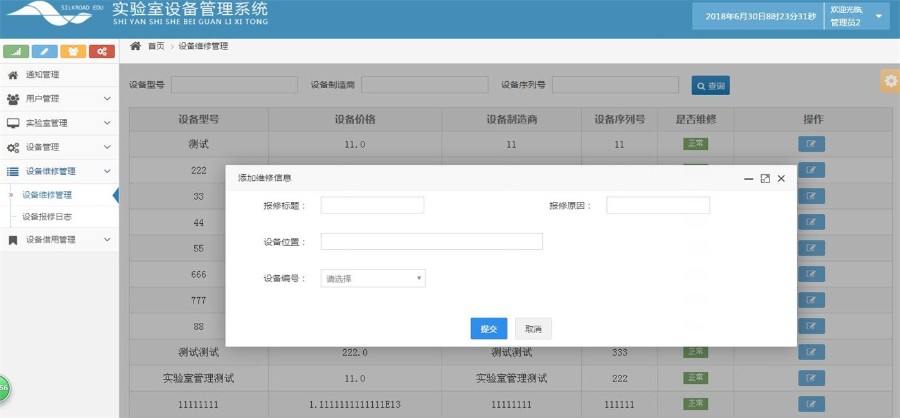Click the 提交 button
This screenshot has height=418, width=900.
click(x=488, y=329)
